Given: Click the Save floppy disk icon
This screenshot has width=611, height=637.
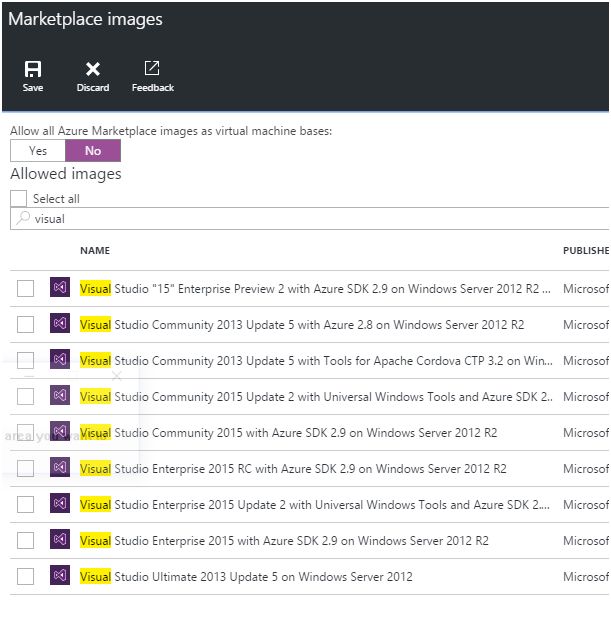Looking at the screenshot, I should pyautogui.click(x=33, y=69).
